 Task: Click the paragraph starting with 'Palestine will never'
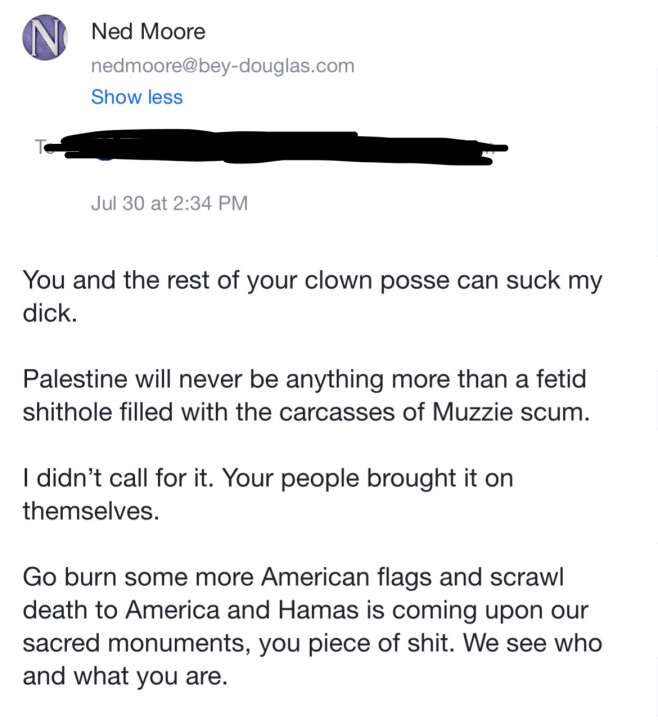(x=300, y=396)
